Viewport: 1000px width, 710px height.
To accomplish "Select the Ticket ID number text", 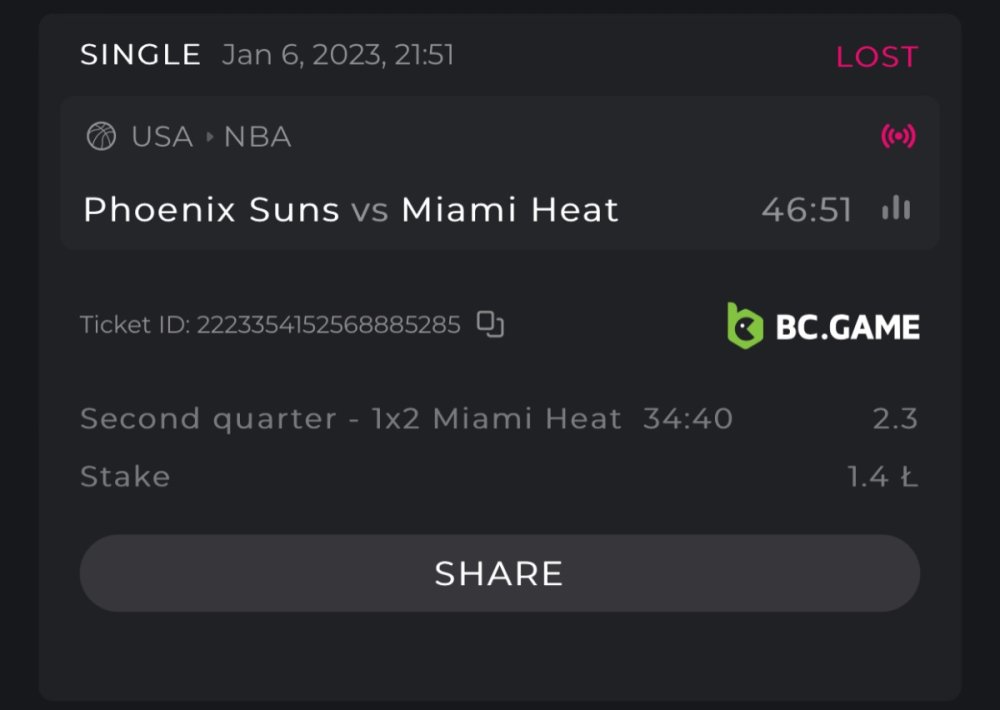I will [328, 325].
